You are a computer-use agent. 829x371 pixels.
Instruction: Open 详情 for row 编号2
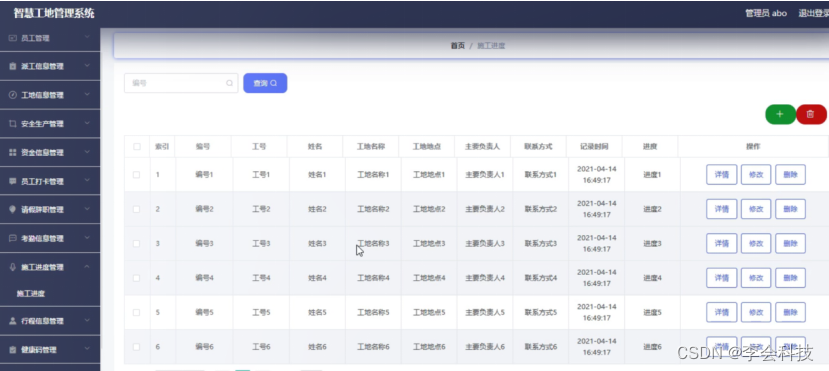click(721, 209)
